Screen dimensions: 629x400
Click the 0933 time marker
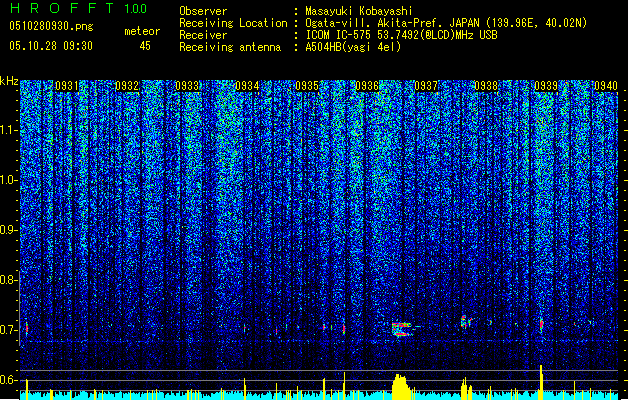coord(187,86)
